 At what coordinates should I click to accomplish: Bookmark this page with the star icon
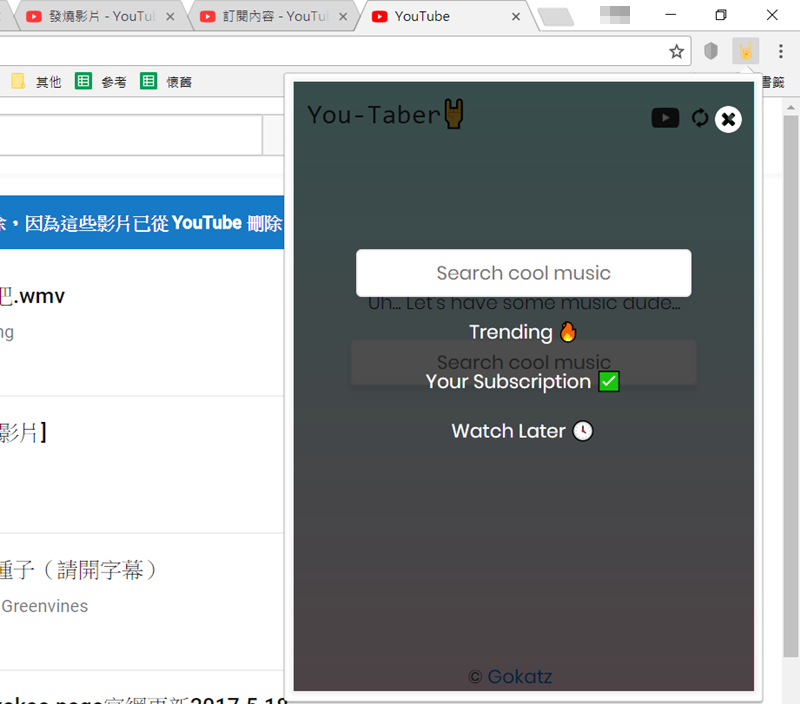(676, 51)
